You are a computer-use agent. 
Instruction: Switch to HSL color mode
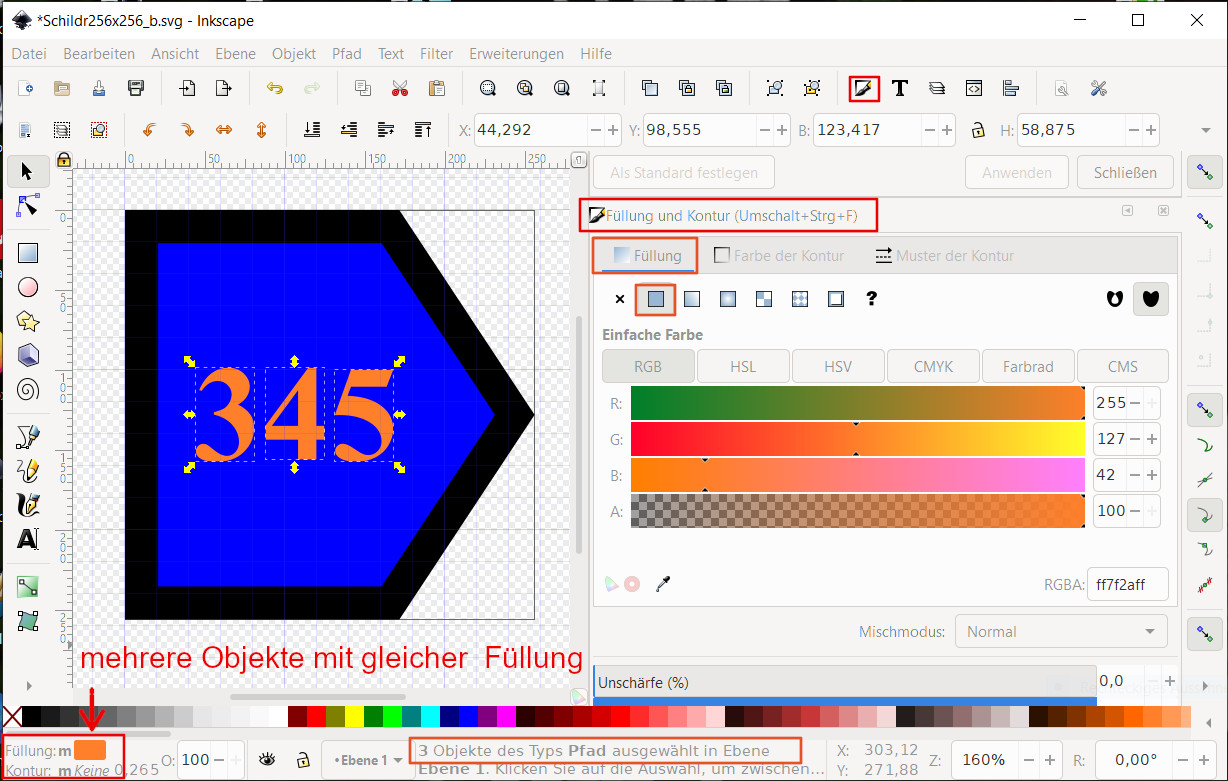(743, 366)
